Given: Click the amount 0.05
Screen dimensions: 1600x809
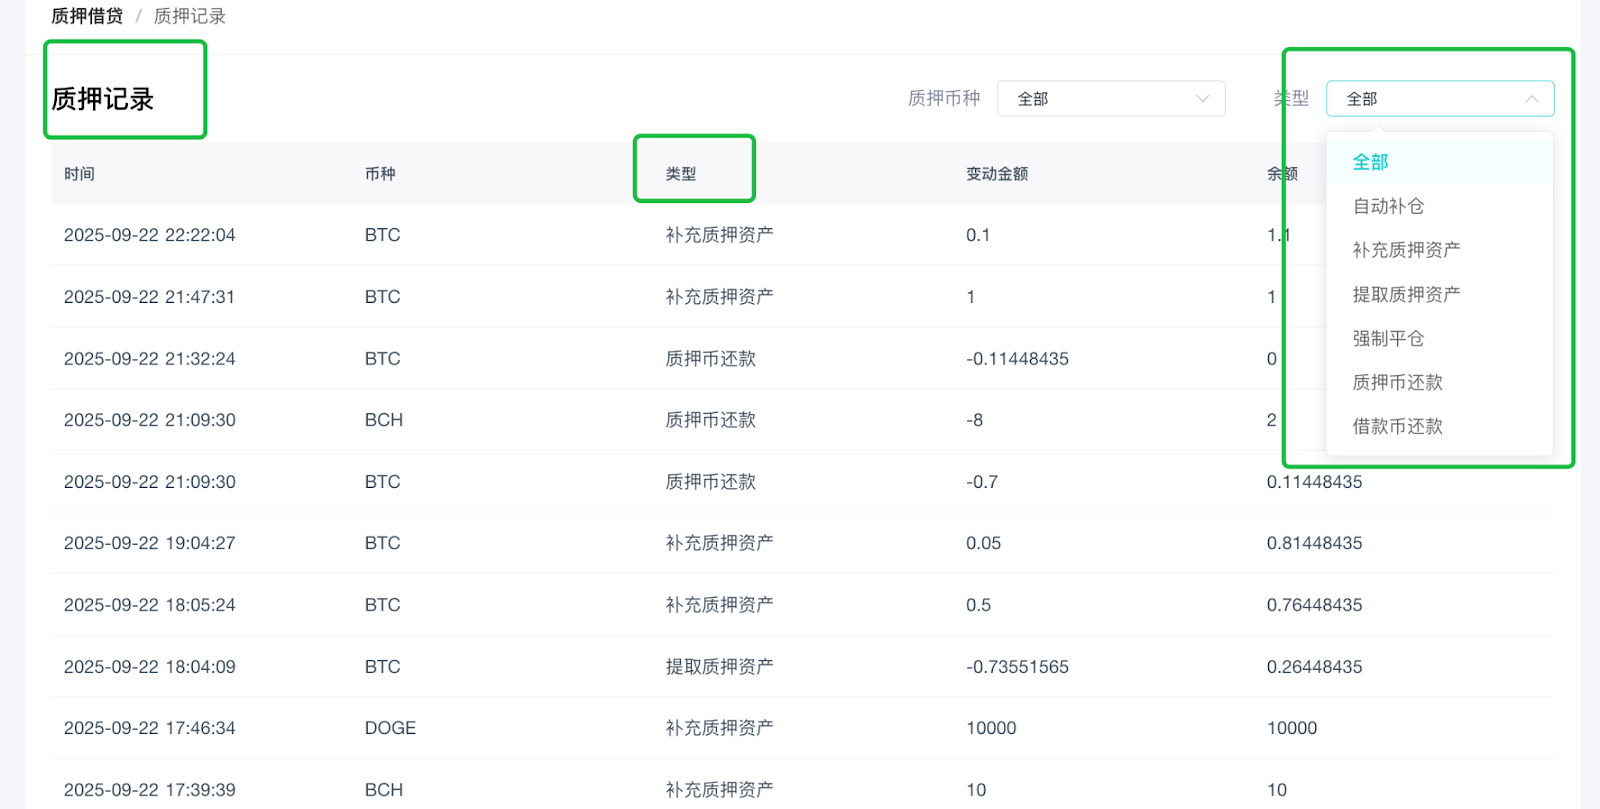Looking at the screenshot, I should [x=984, y=543].
